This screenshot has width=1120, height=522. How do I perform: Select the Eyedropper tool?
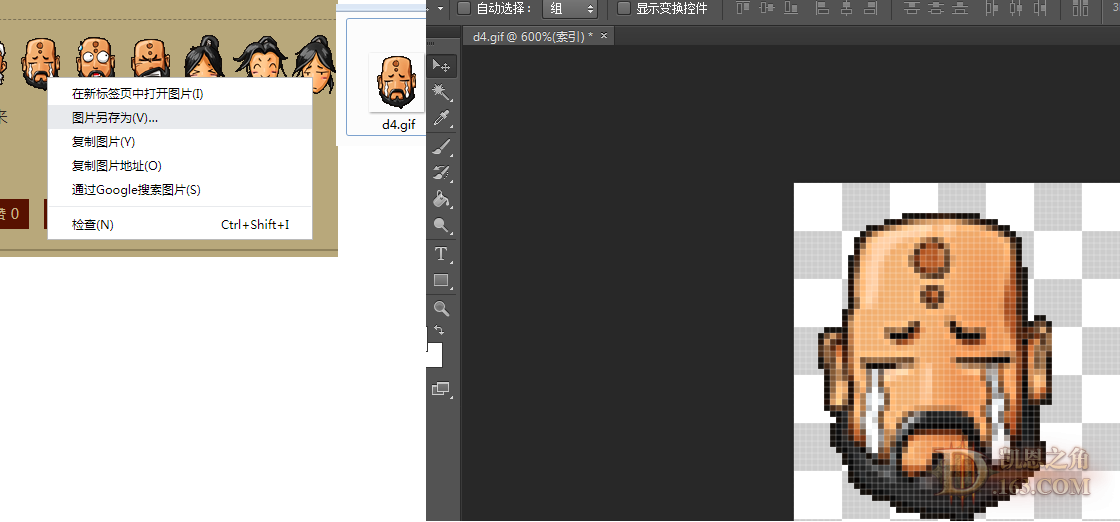click(x=441, y=118)
